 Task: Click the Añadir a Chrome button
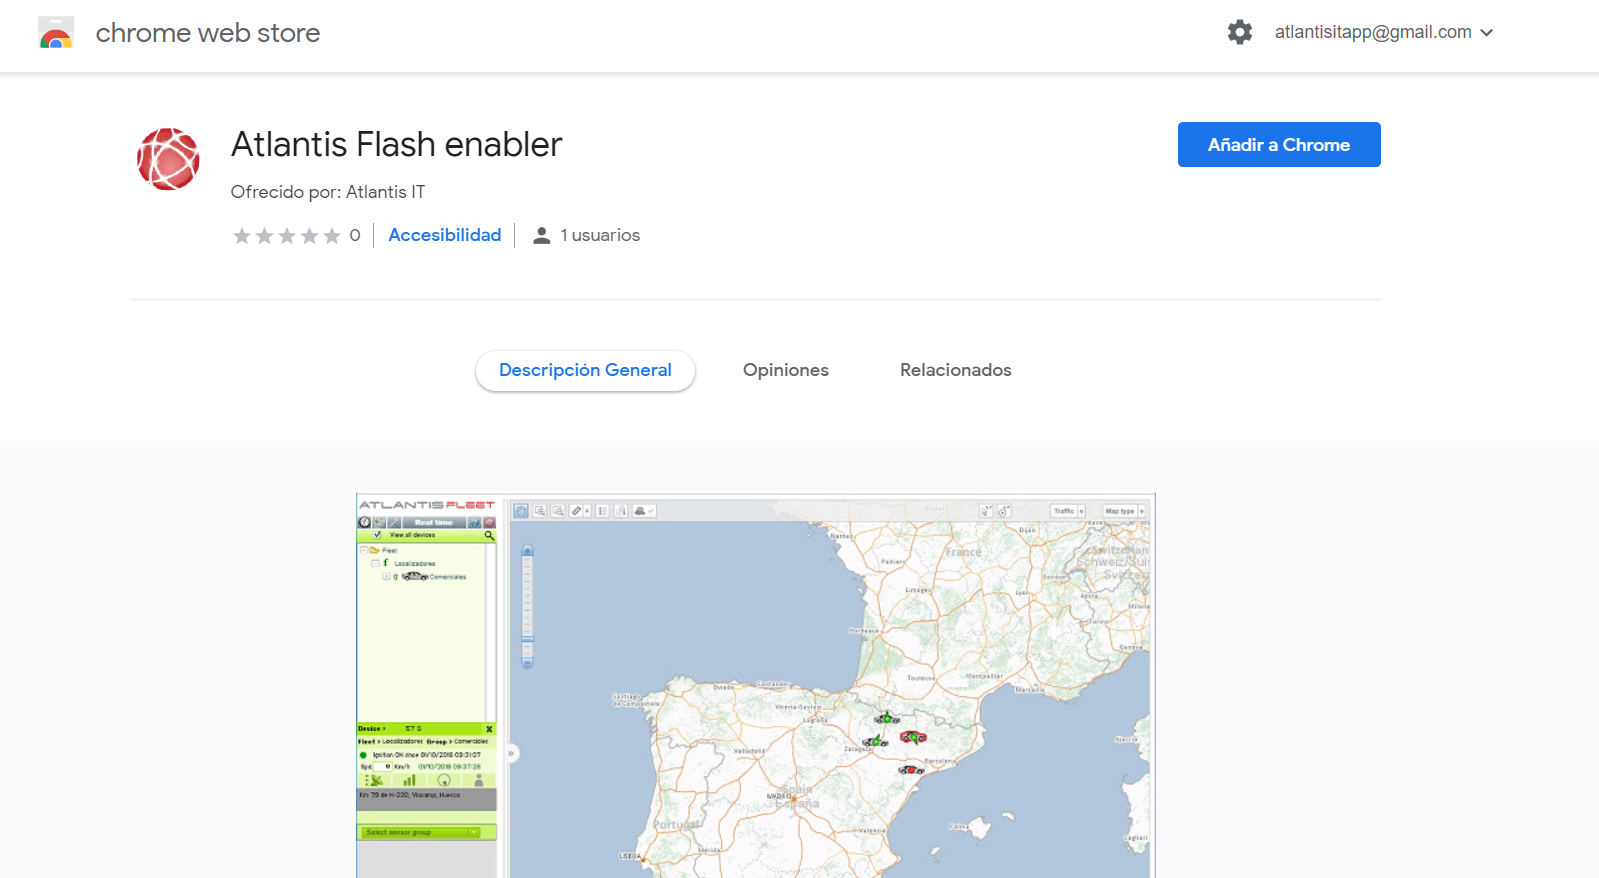click(1279, 145)
